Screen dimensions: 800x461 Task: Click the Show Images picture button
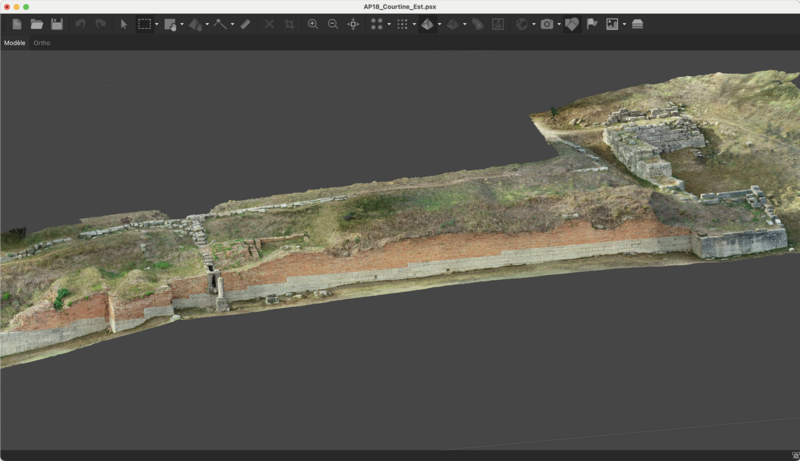coord(612,24)
